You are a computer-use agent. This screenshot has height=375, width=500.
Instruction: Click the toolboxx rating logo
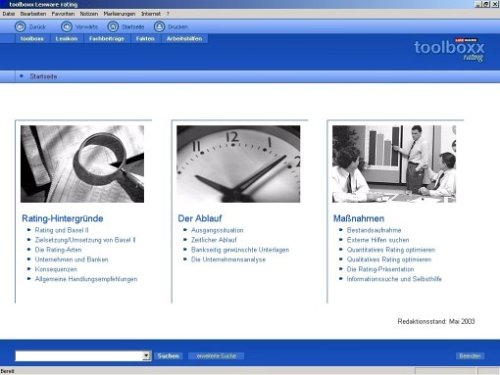449,49
